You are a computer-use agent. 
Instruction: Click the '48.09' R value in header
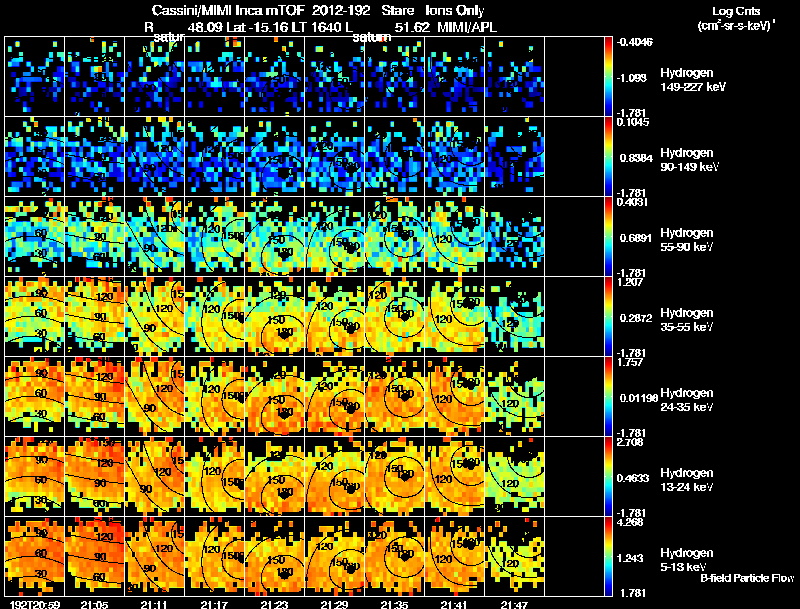(205, 27)
